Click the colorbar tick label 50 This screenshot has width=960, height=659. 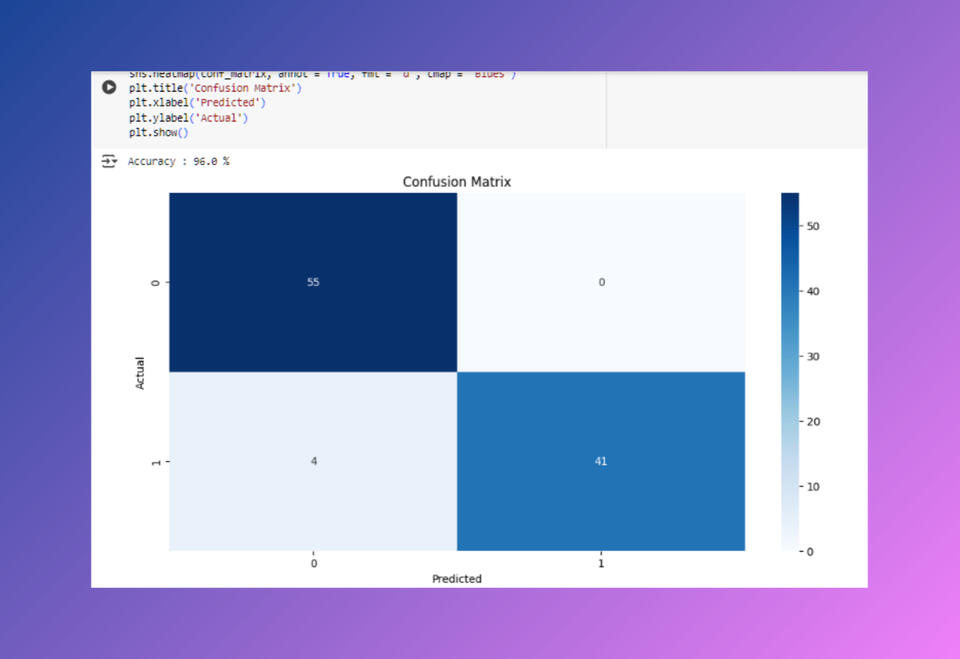pos(813,226)
